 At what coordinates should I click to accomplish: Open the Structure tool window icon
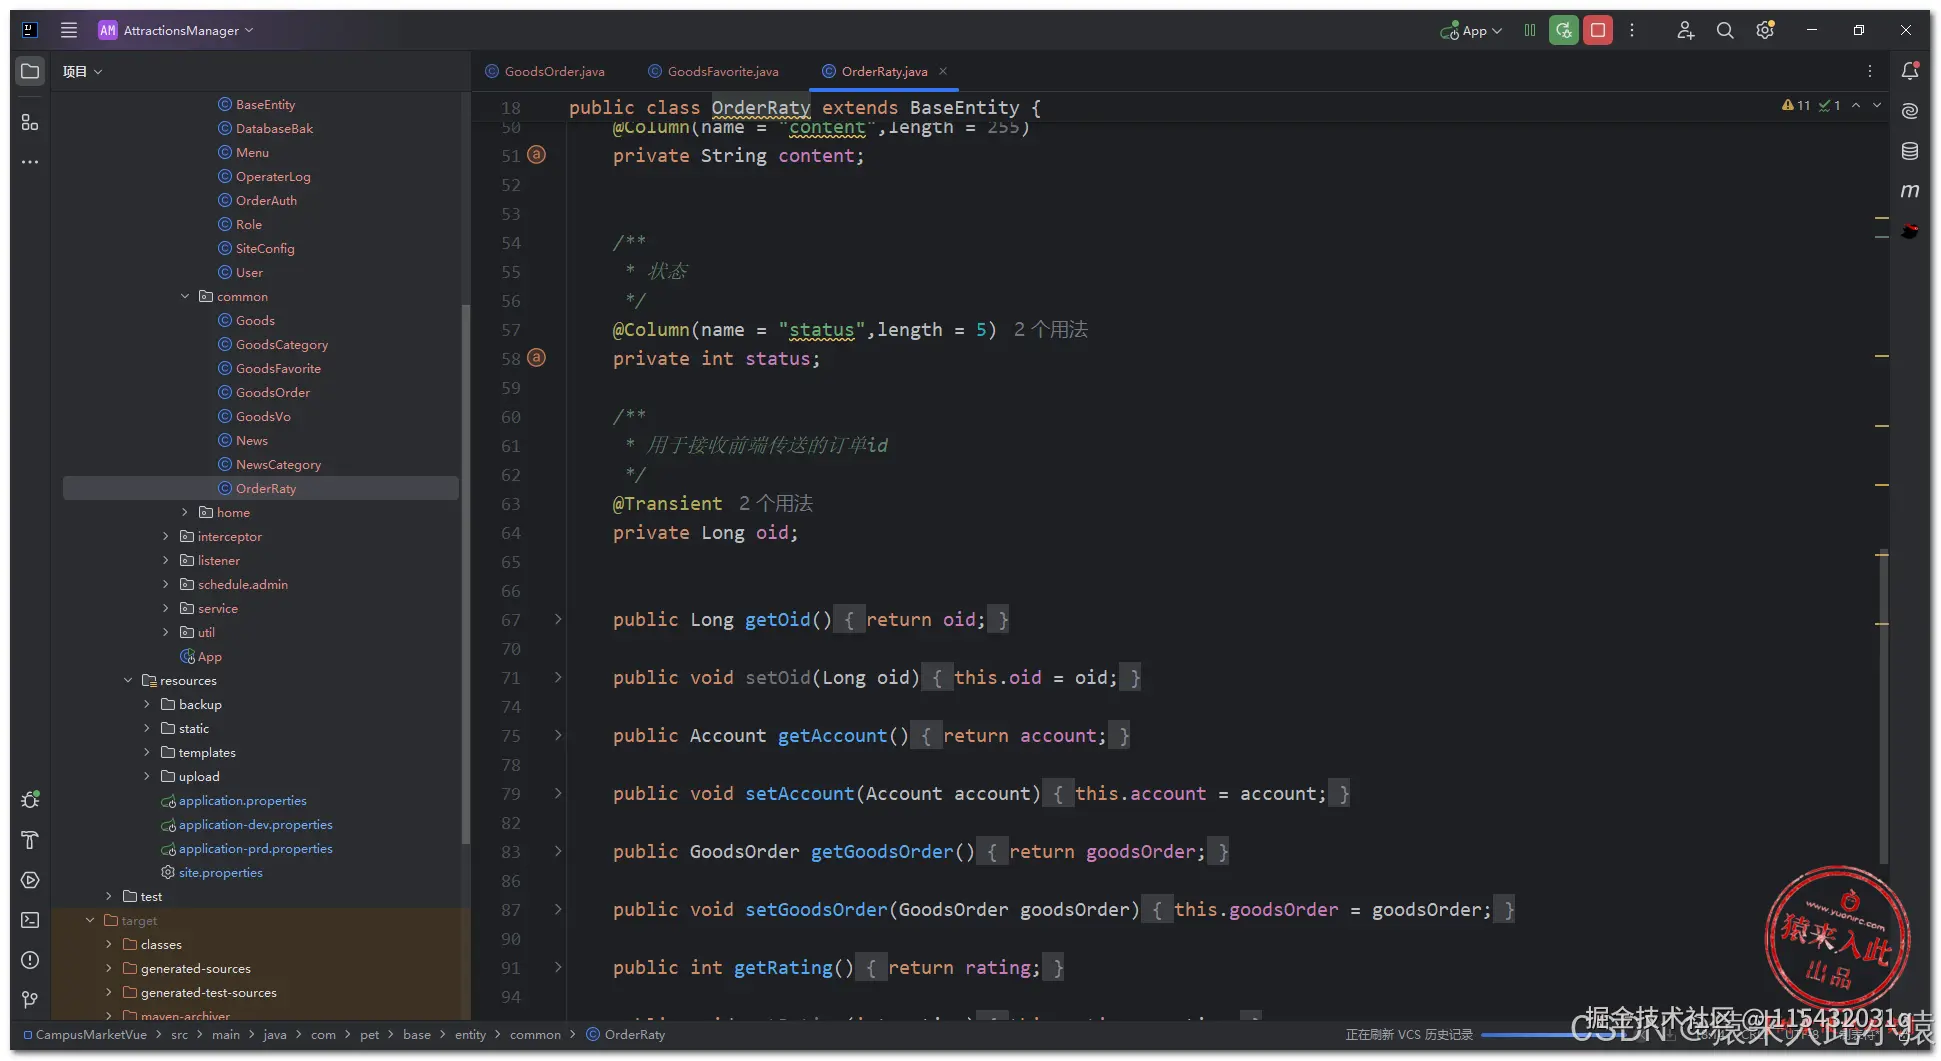tap(30, 122)
